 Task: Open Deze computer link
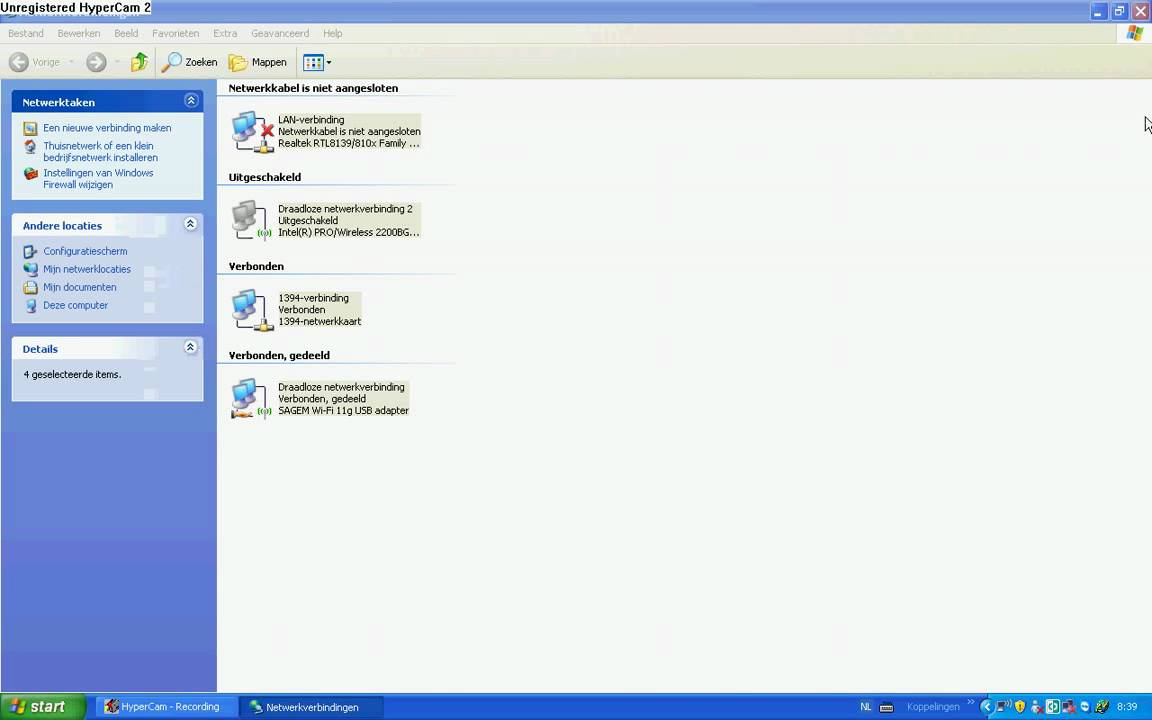click(75, 305)
